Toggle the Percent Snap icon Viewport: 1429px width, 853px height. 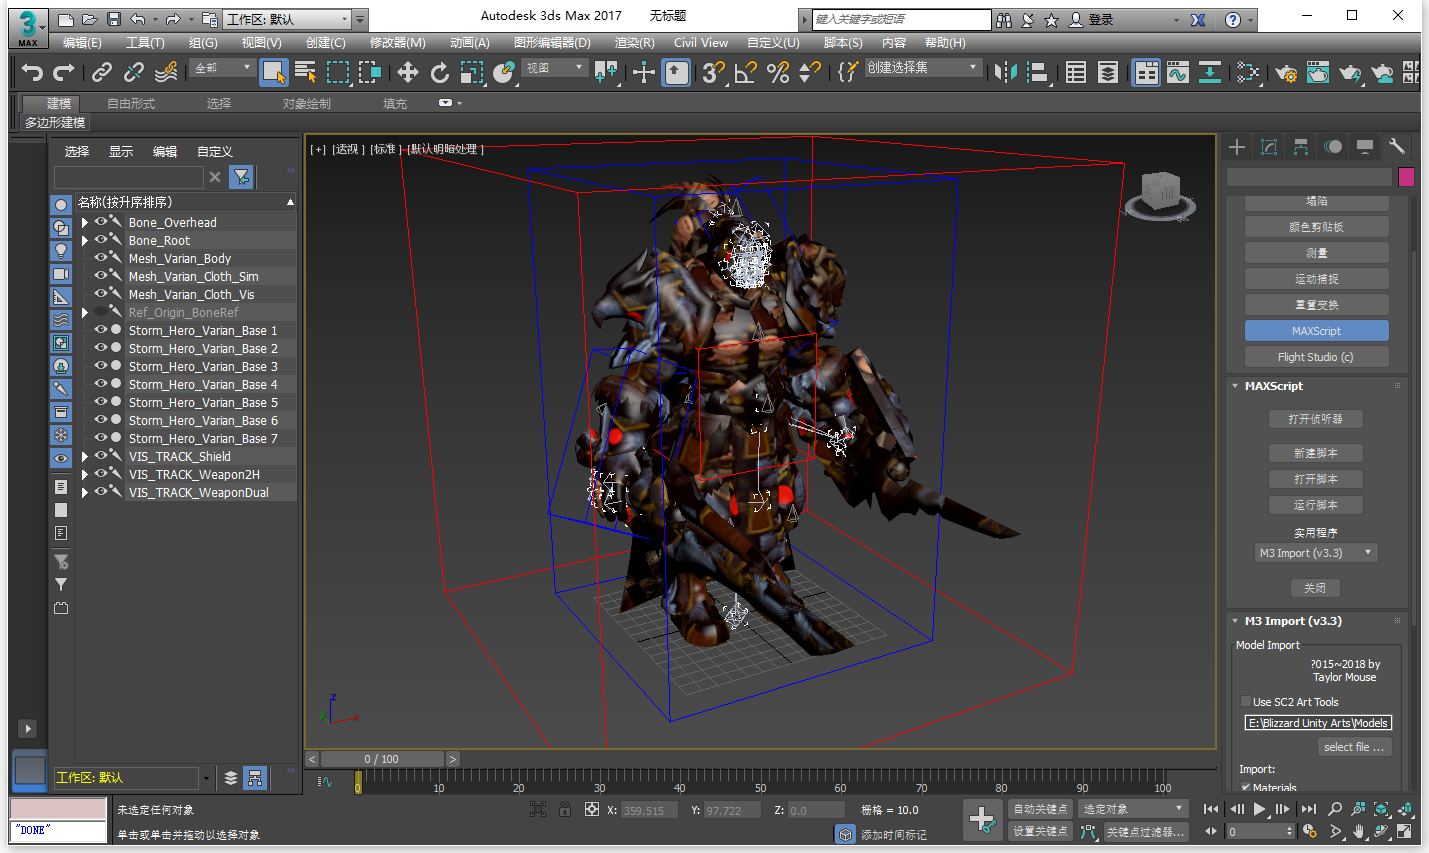[x=778, y=72]
